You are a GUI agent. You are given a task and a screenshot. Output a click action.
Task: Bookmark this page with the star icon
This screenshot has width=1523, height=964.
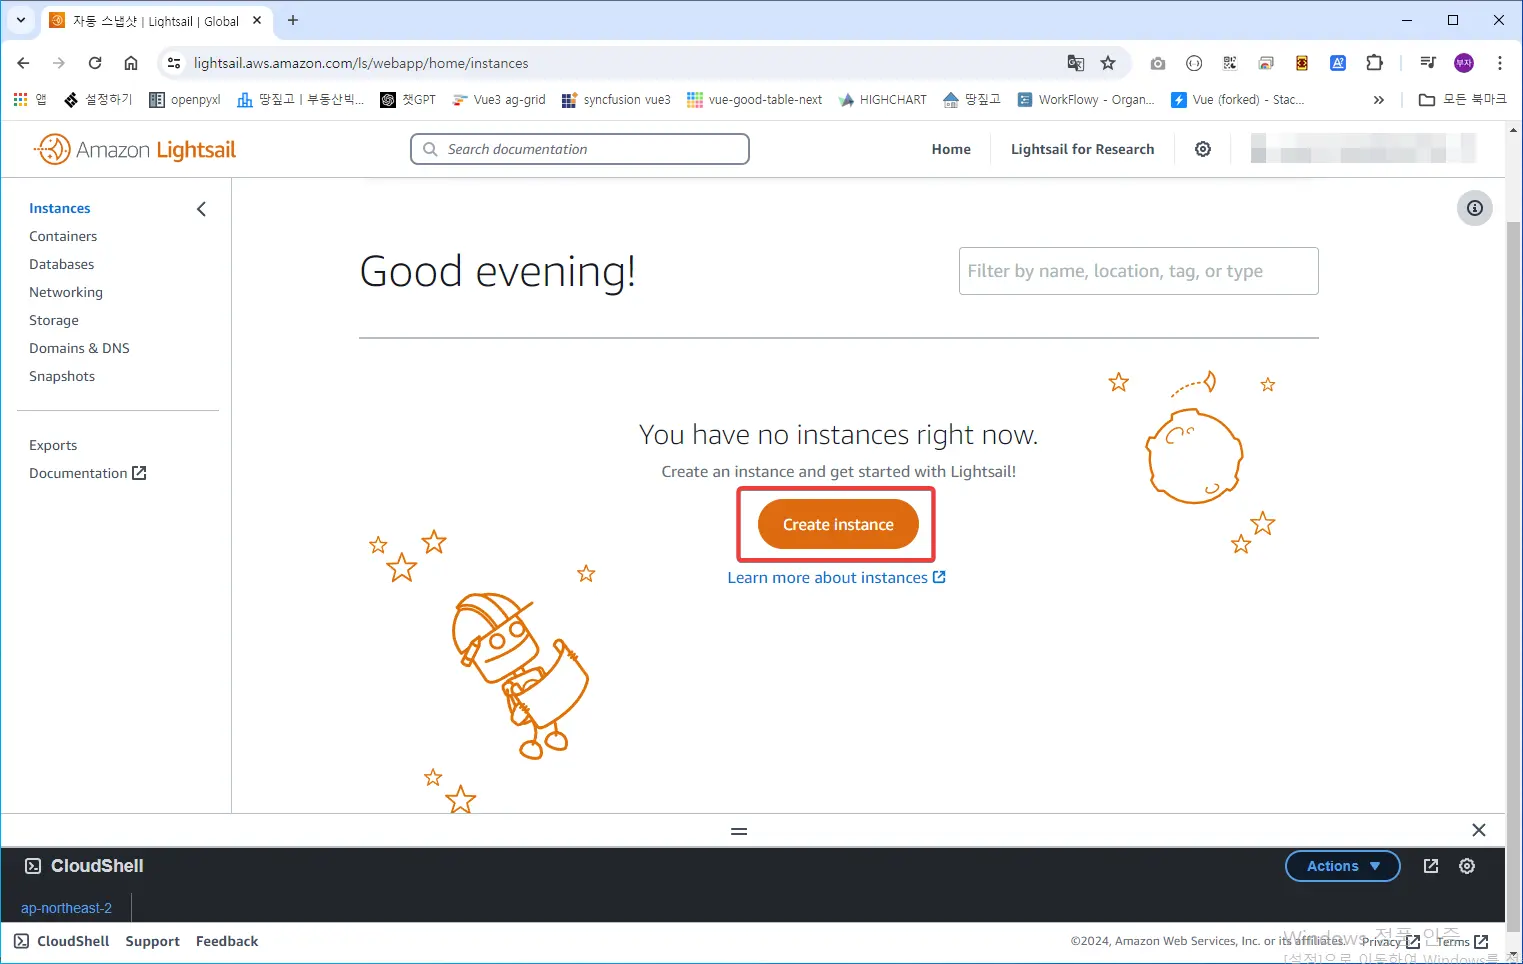coord(1108,62)
